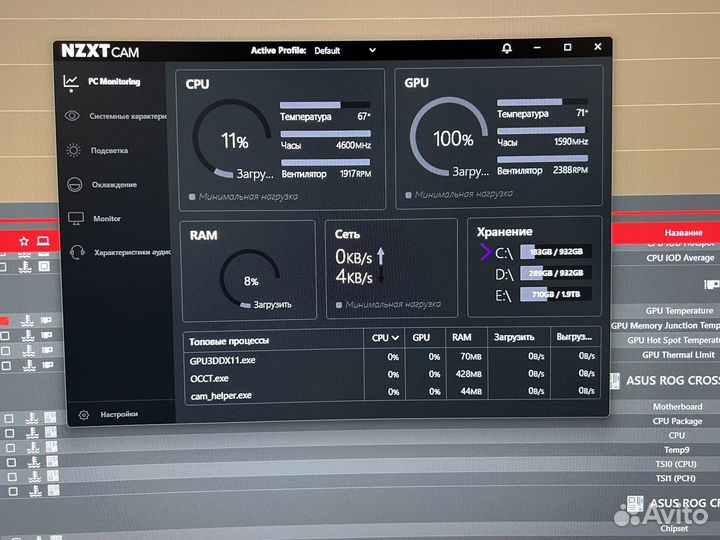Open notifications bell icon in NZXT CAM
This screenshot has width=720, height=540.
[507, 48]
